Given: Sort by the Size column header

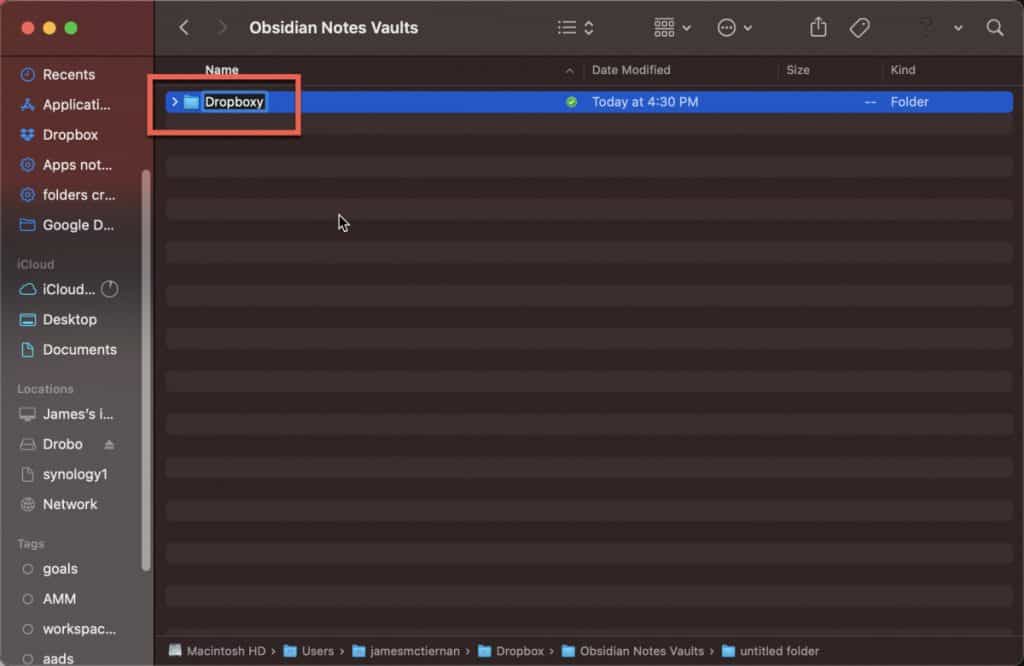Looking at the screenshot, I should [x=797, y=70].
